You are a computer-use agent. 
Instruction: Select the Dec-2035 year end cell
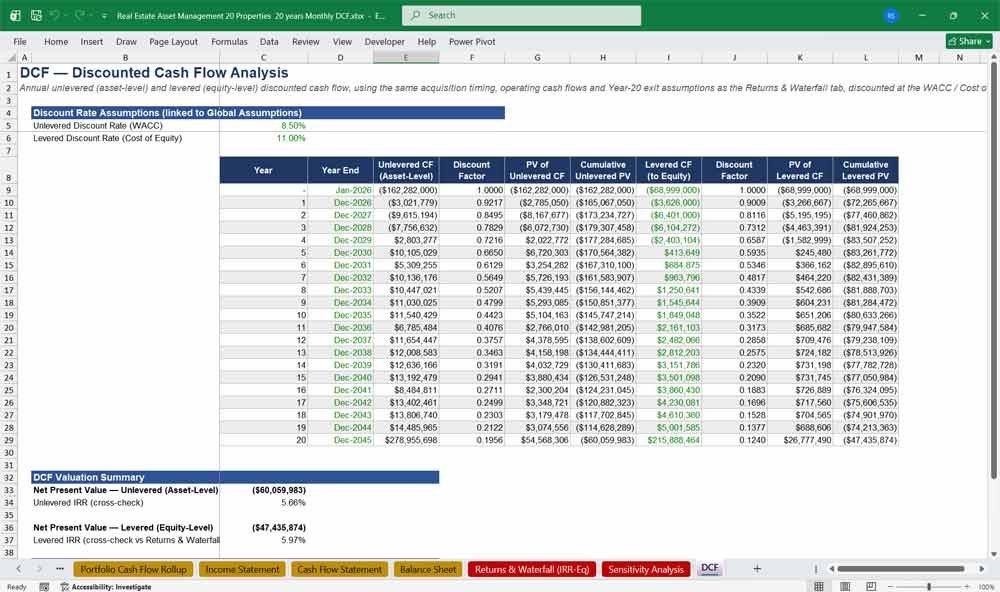point(341,315)
